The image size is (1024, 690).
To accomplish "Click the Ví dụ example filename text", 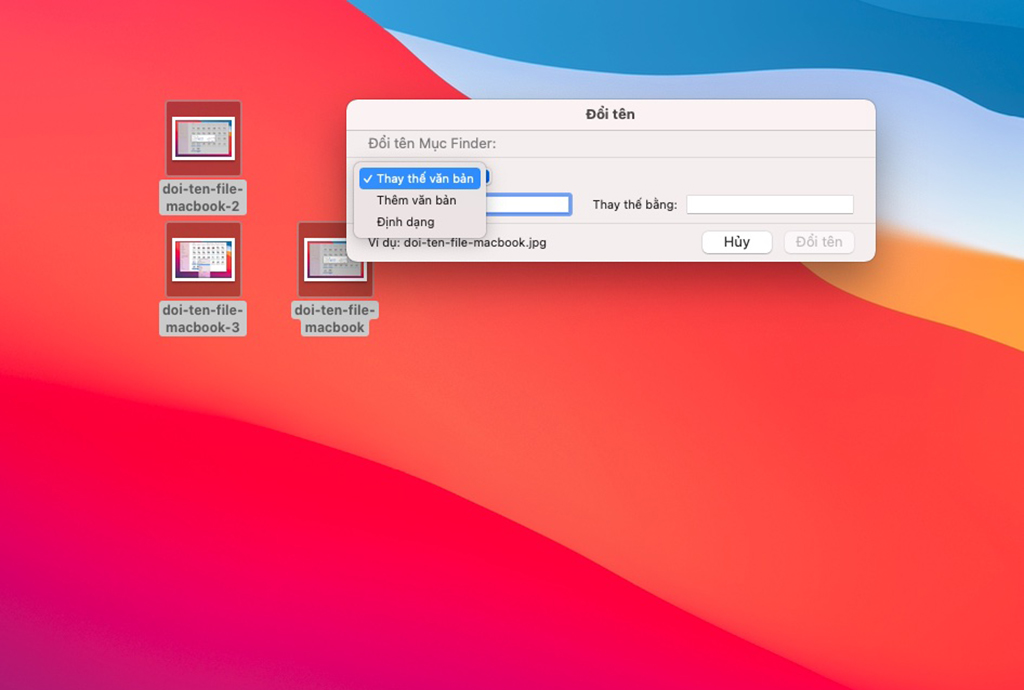I will coord(457,243).
